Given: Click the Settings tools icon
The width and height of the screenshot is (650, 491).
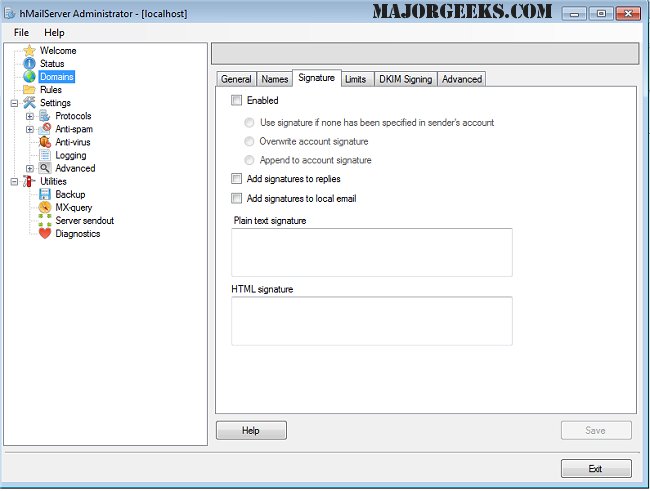Looking at the screenshot, I should pyautogui.click(x=29, y=103).
